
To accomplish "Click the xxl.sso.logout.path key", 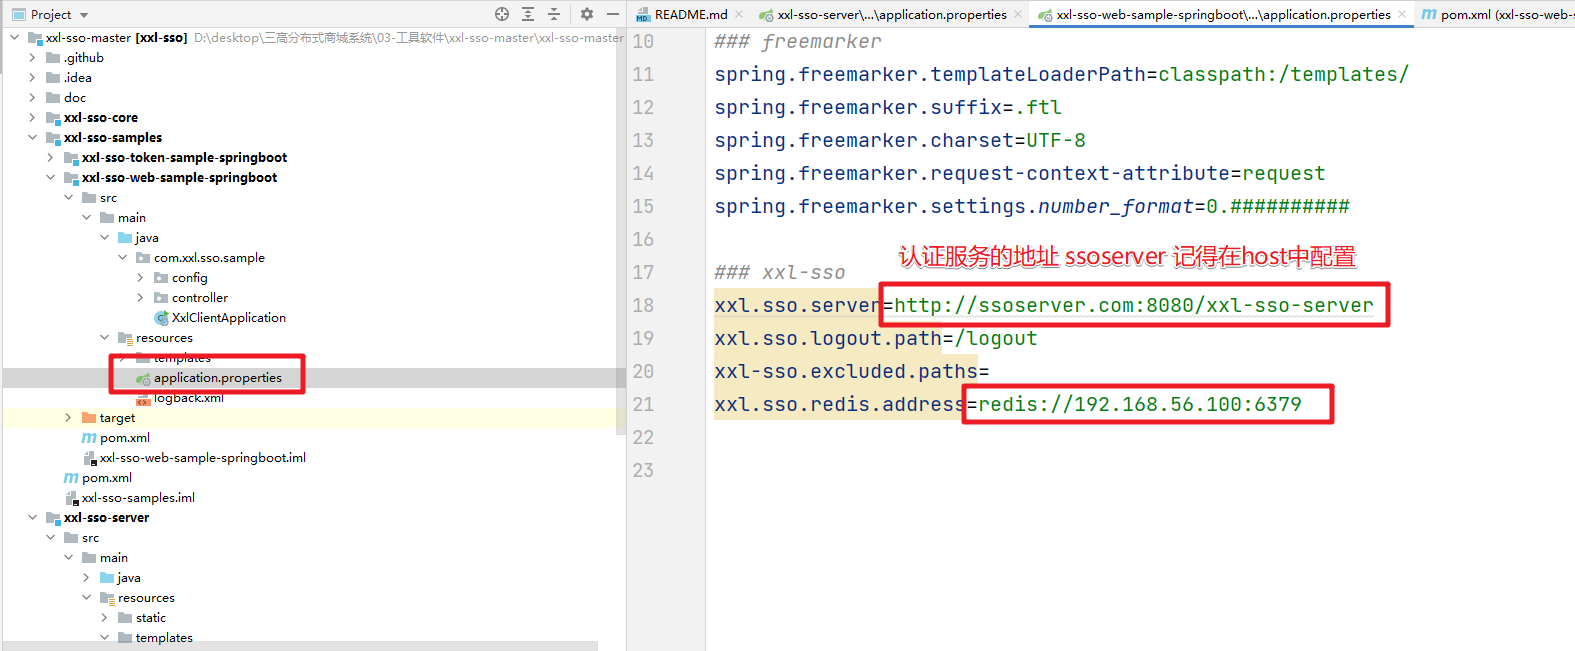I will point(828,338).
